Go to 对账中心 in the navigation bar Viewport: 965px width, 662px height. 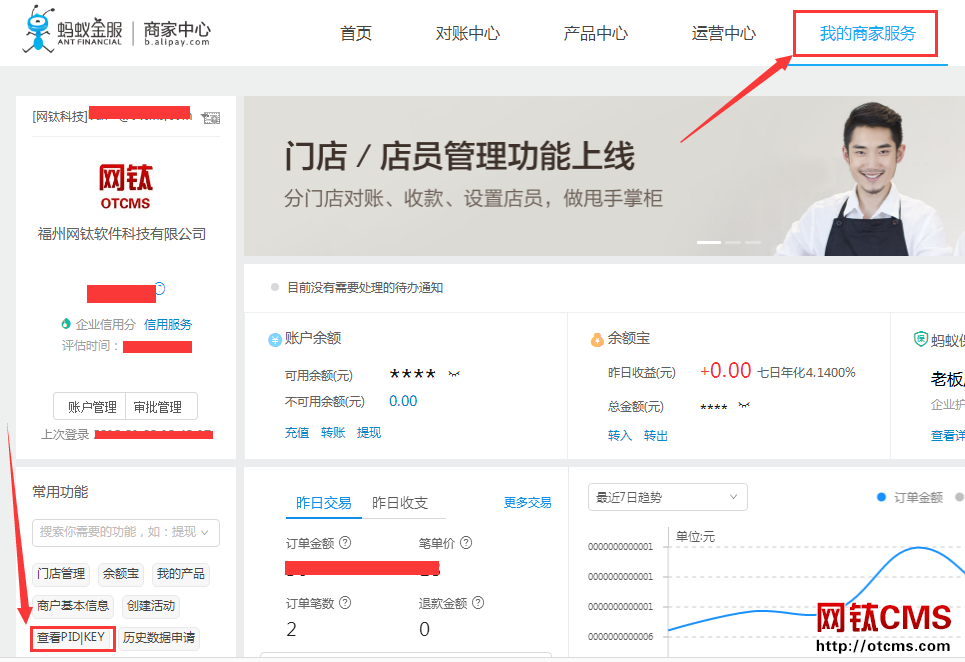pos(467,34)
